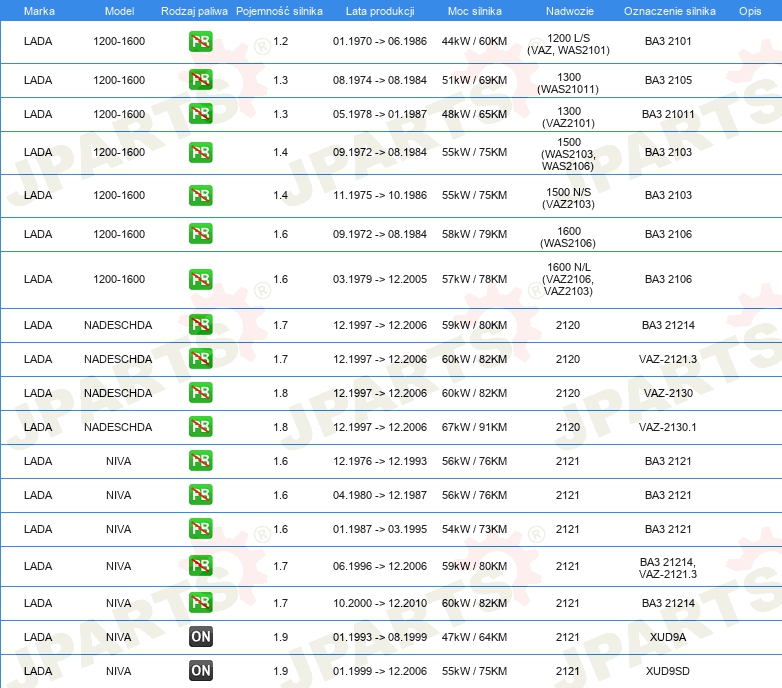Click the petrol icon in VAZ-2130.1 row
Screen dimensions: 782x688
(x=201, y=427)
